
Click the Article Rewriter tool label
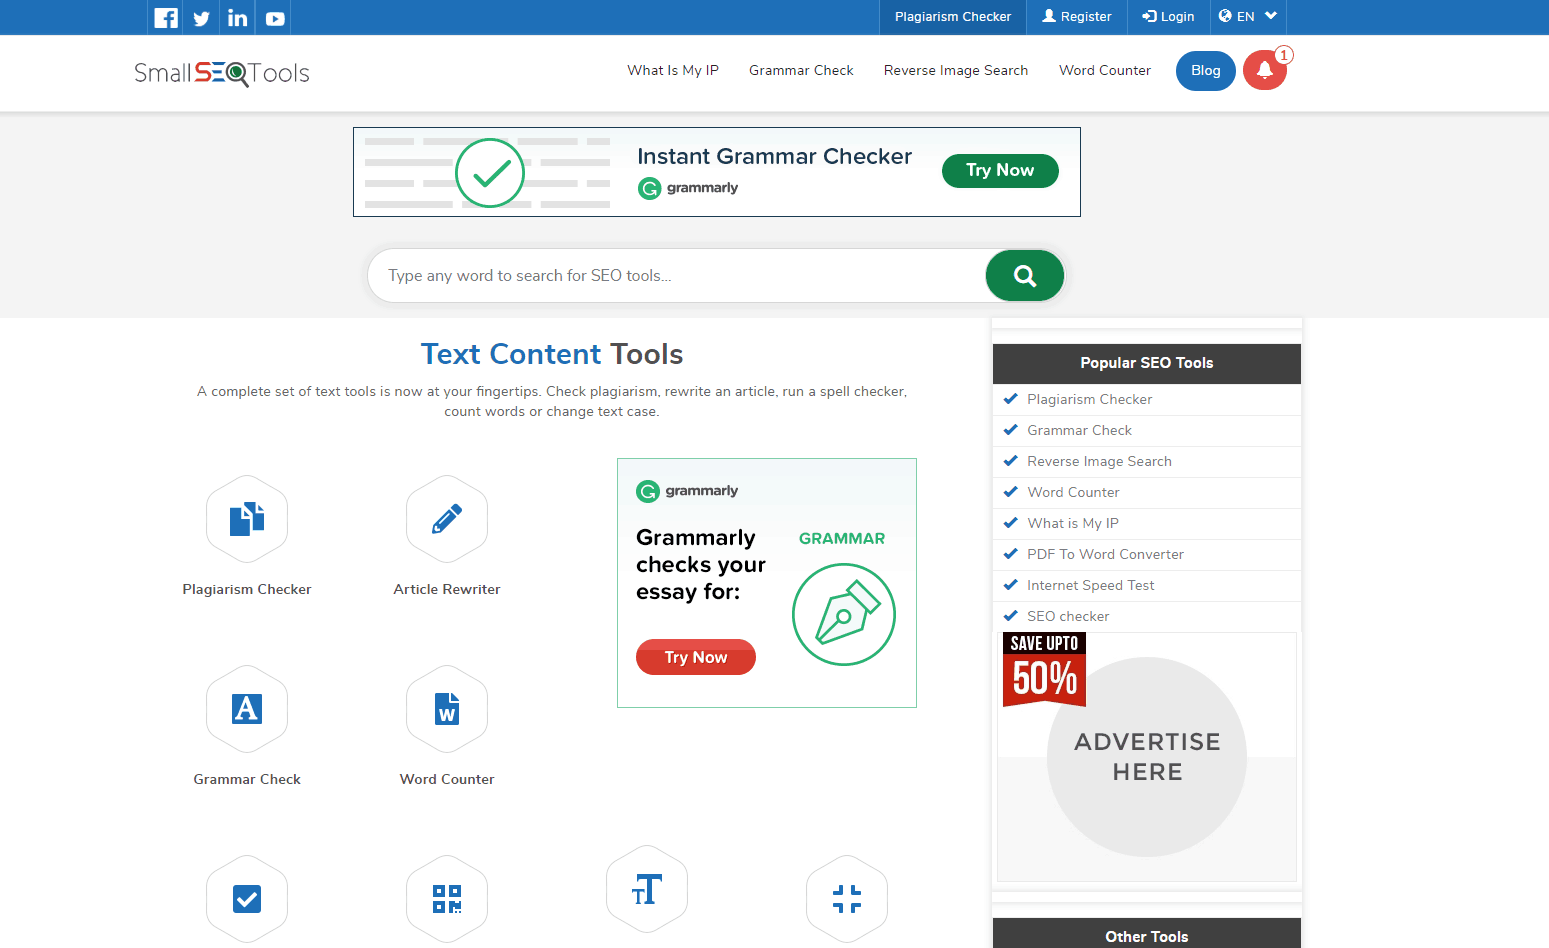tap(447, 589)
